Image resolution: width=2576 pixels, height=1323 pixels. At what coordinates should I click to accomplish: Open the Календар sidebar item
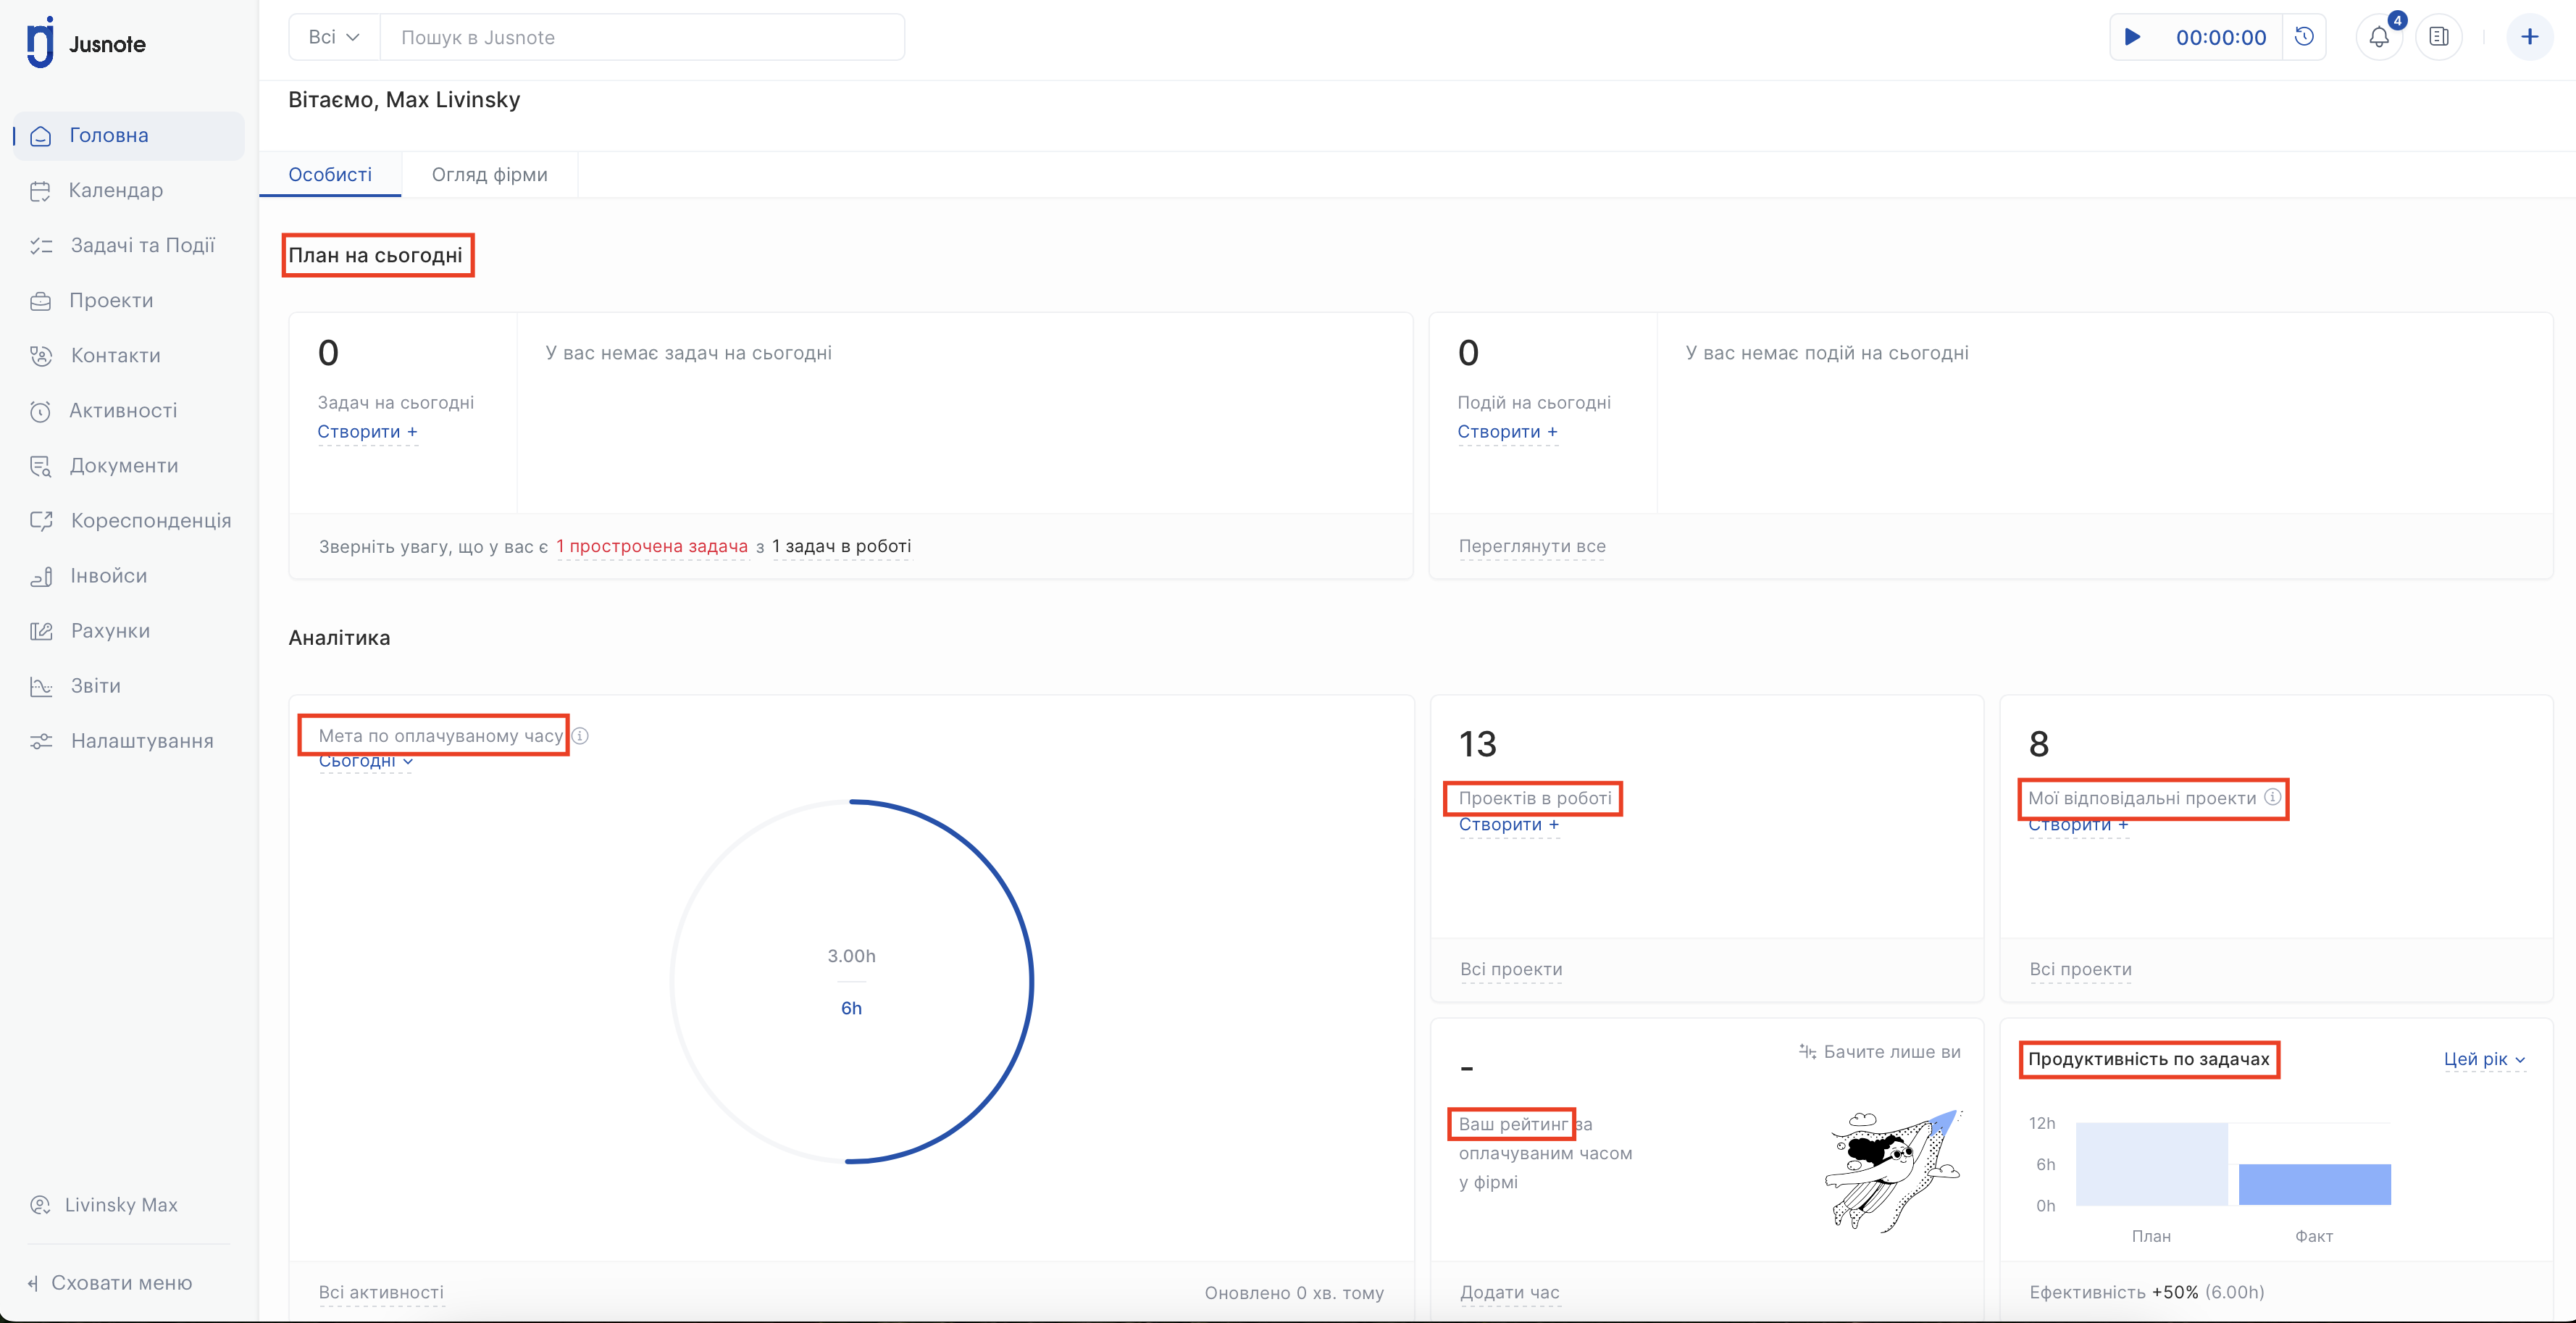129,190
